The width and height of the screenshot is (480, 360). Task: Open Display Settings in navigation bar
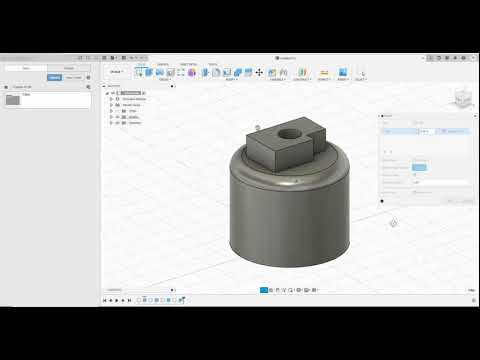tap(299, 290)
